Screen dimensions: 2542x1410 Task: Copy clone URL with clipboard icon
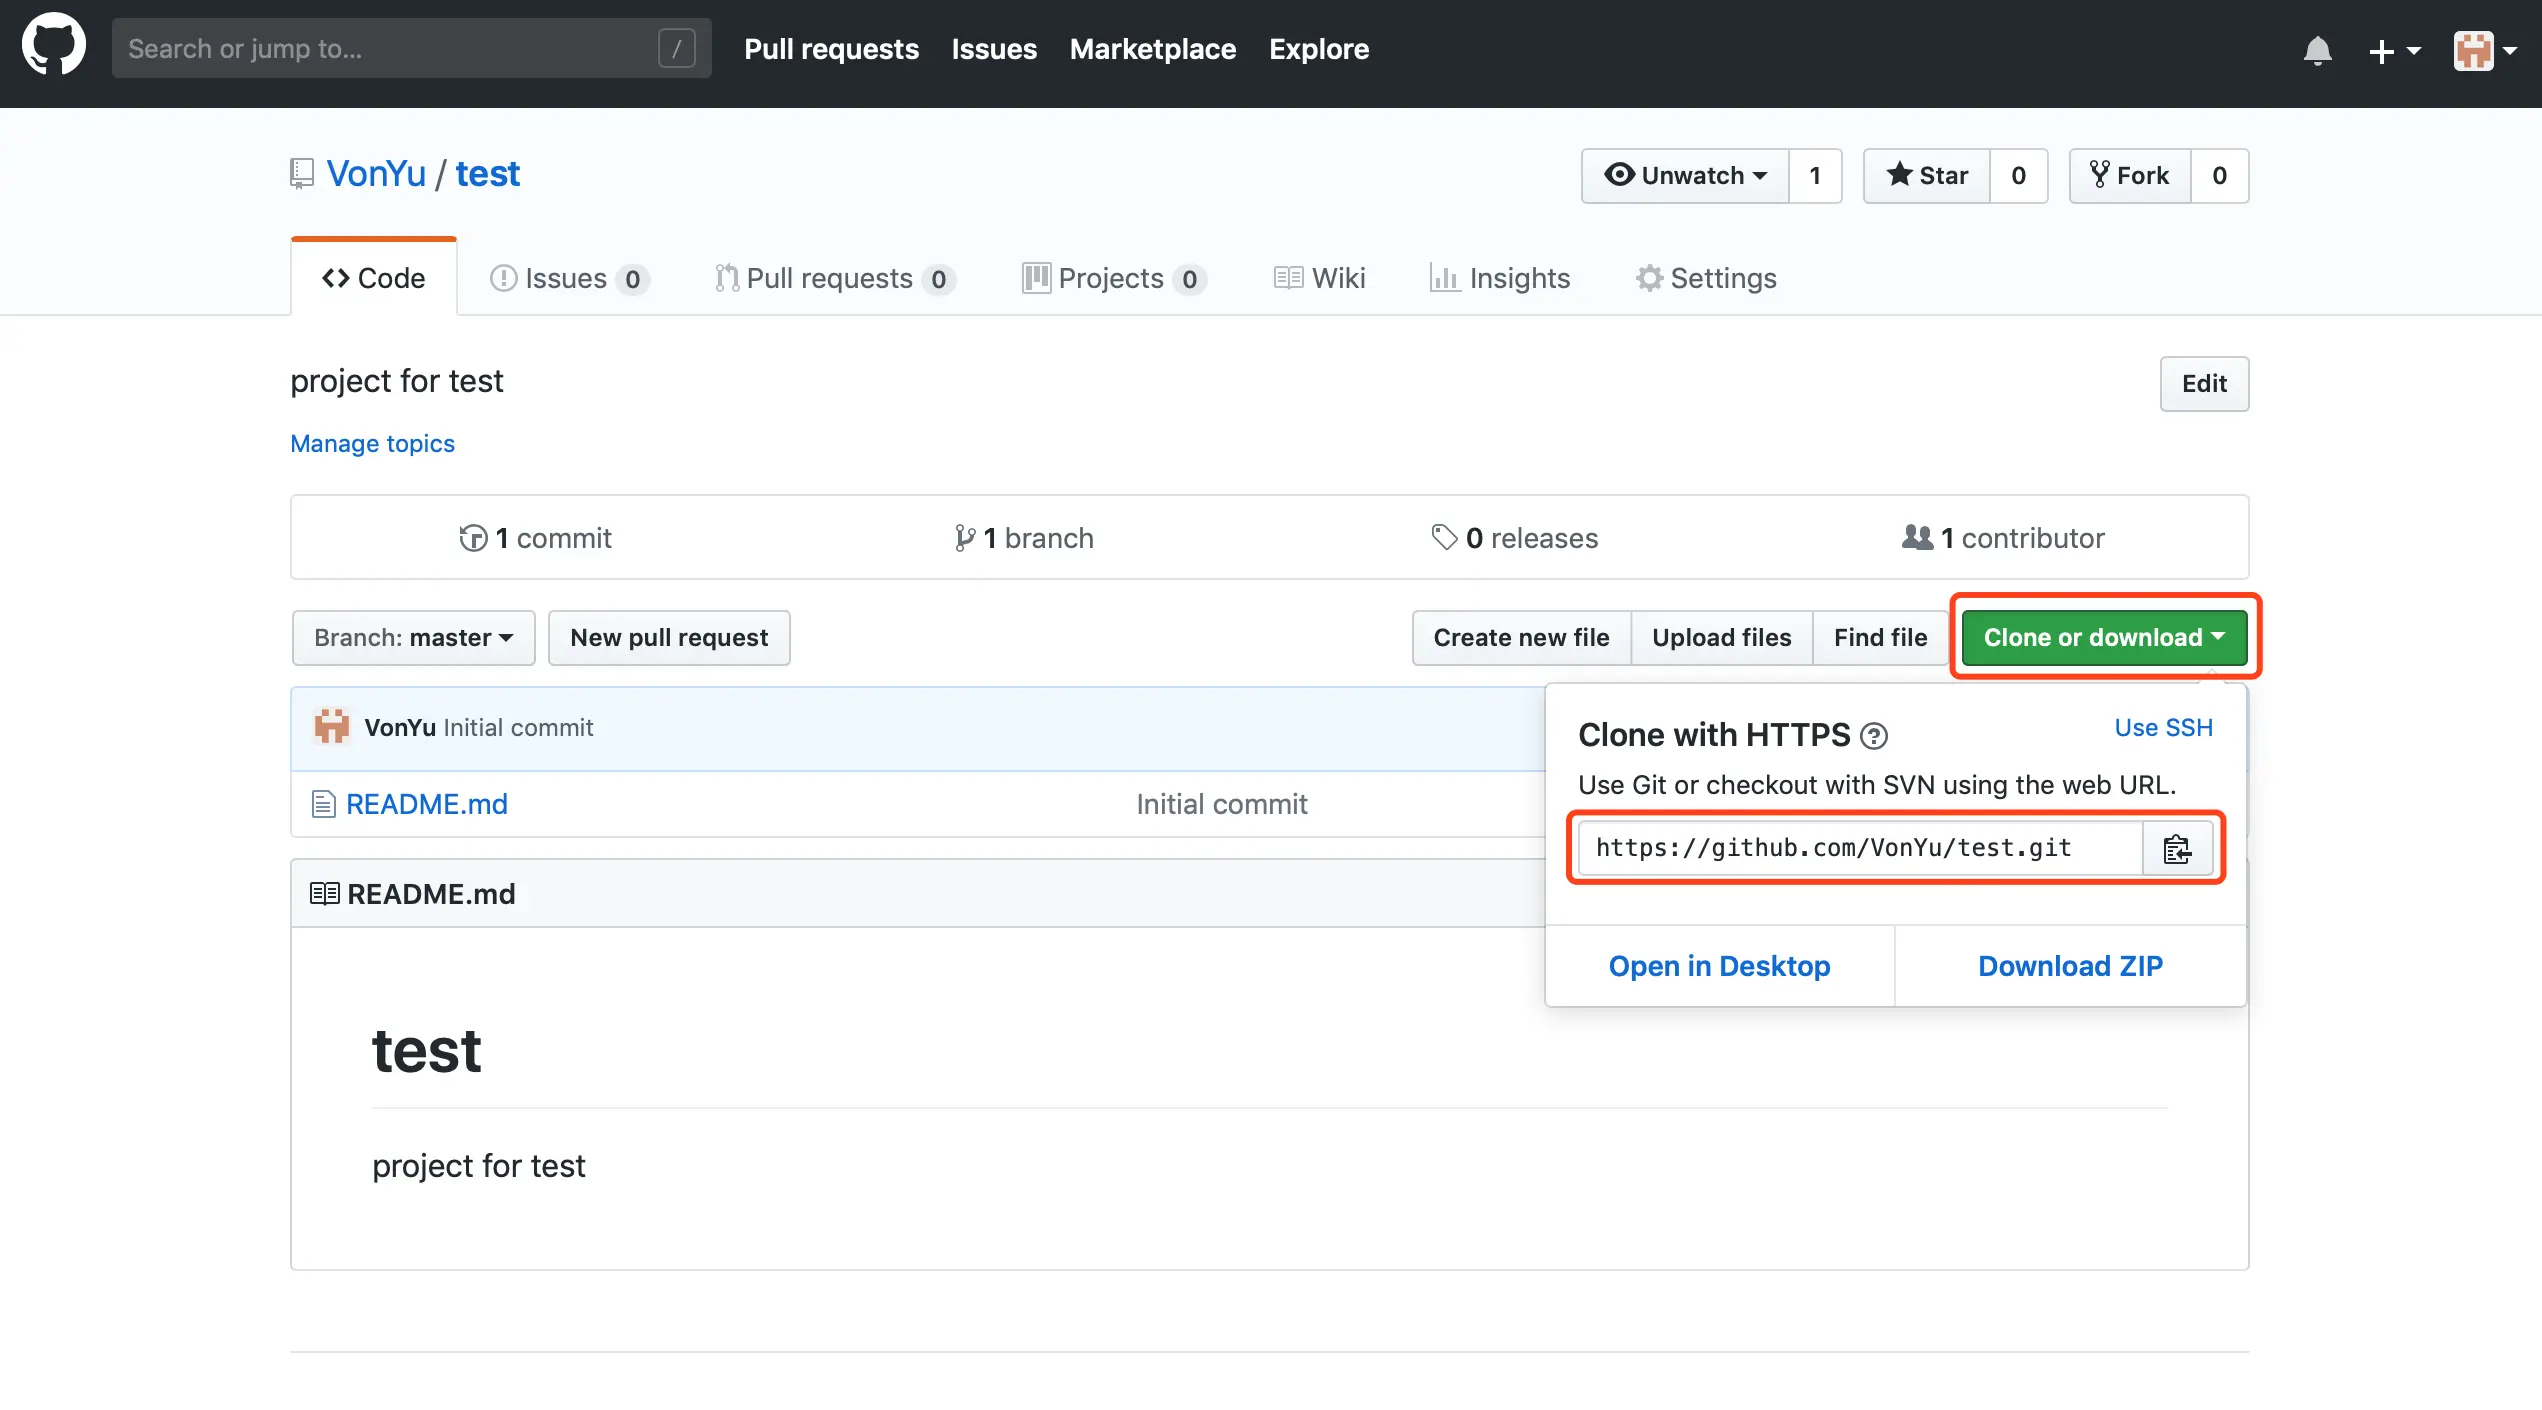pyautogui.click(x=2177, y=849)
